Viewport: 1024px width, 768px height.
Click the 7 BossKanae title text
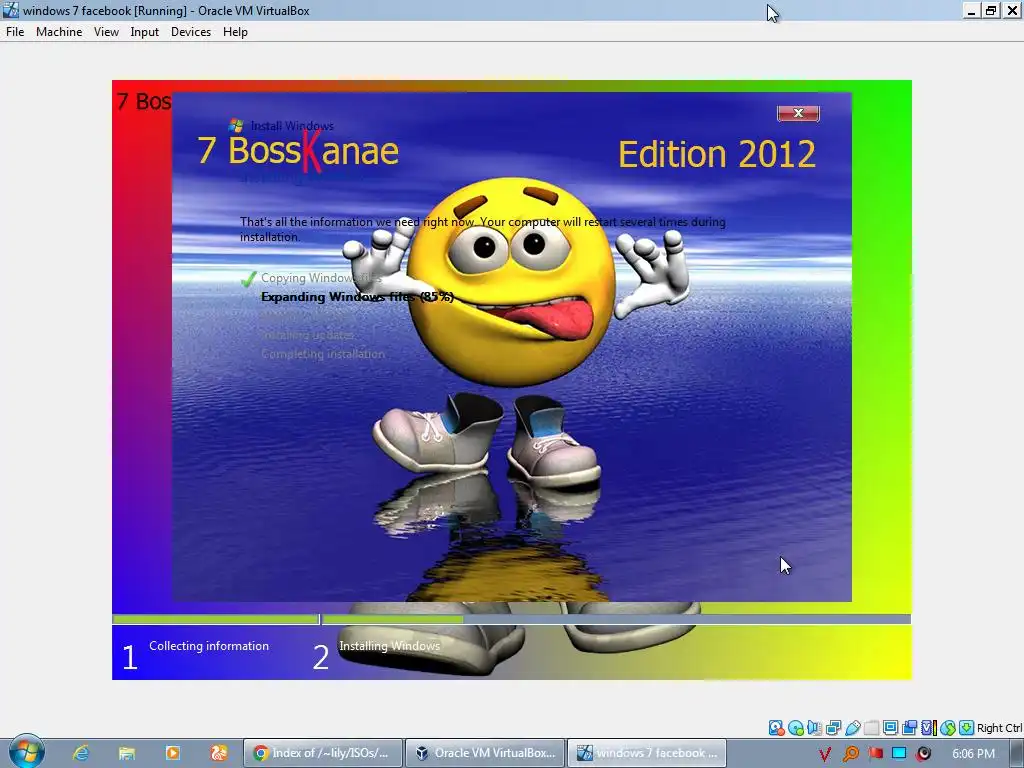click(x=298, y=151)
